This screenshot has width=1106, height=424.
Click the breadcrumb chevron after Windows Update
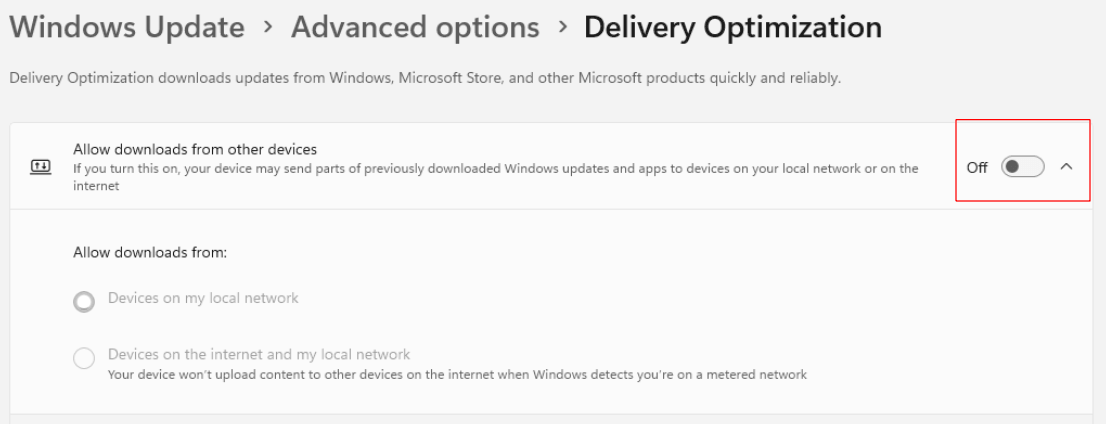tap(268, 28)
